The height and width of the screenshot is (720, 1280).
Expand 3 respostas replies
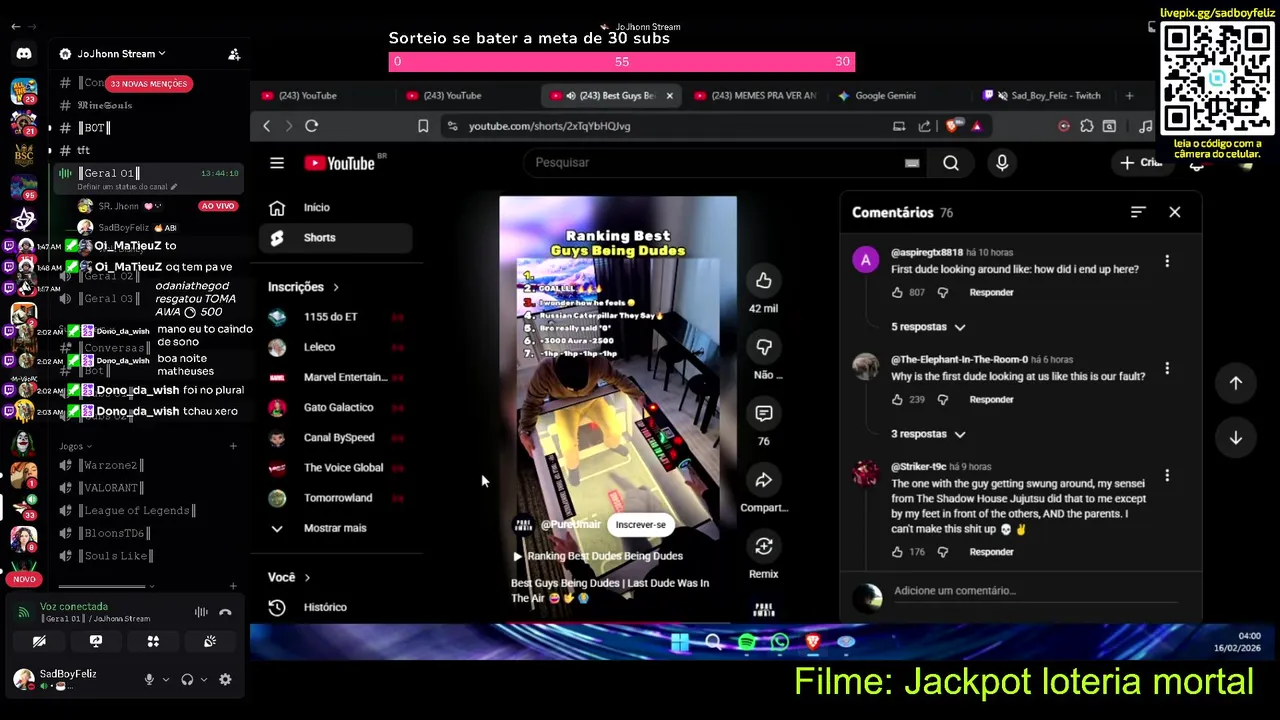point(929,434)
